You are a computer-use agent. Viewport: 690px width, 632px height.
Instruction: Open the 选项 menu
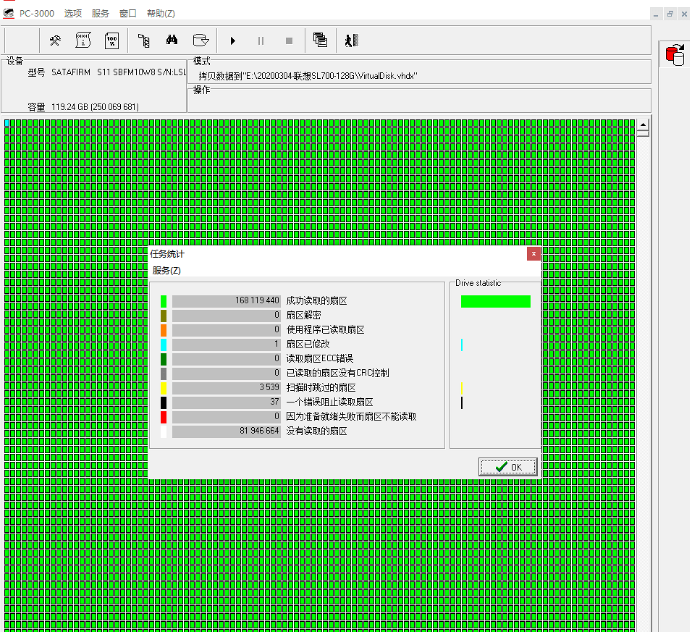coord(73,14)
